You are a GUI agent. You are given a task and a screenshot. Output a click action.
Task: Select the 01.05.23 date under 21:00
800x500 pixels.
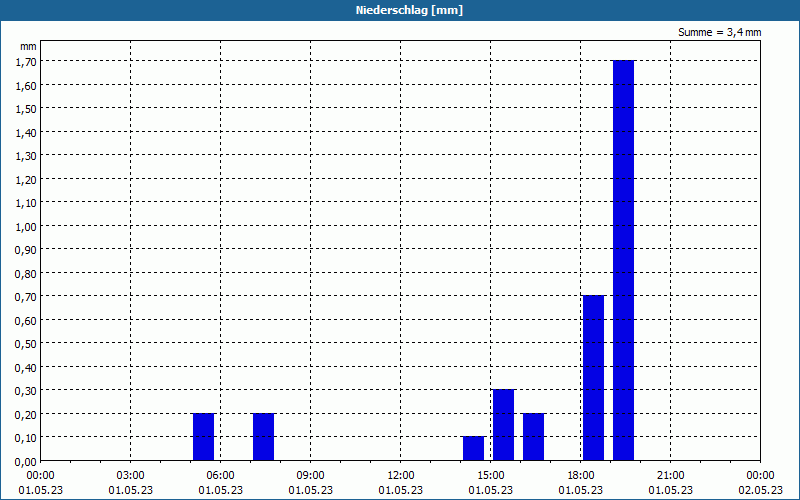[670, 490]
